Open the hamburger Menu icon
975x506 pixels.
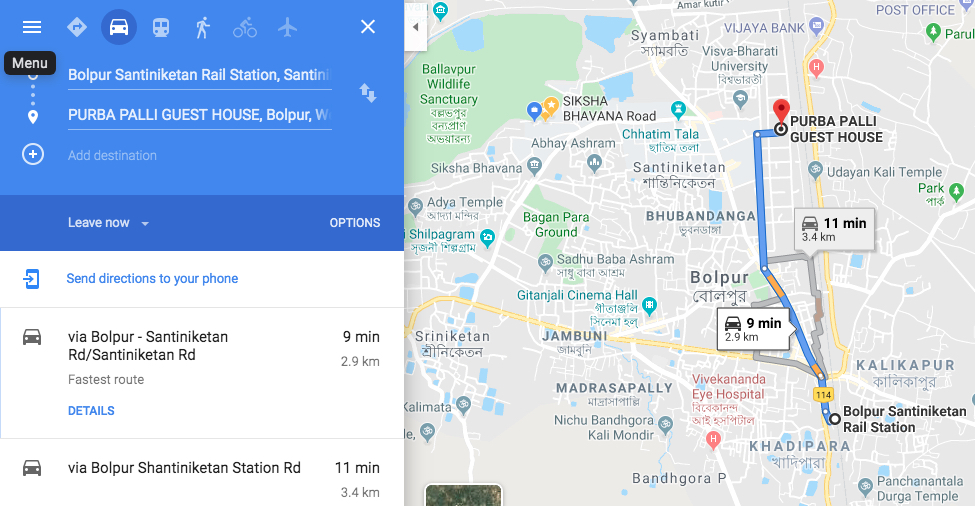(32, 27)
